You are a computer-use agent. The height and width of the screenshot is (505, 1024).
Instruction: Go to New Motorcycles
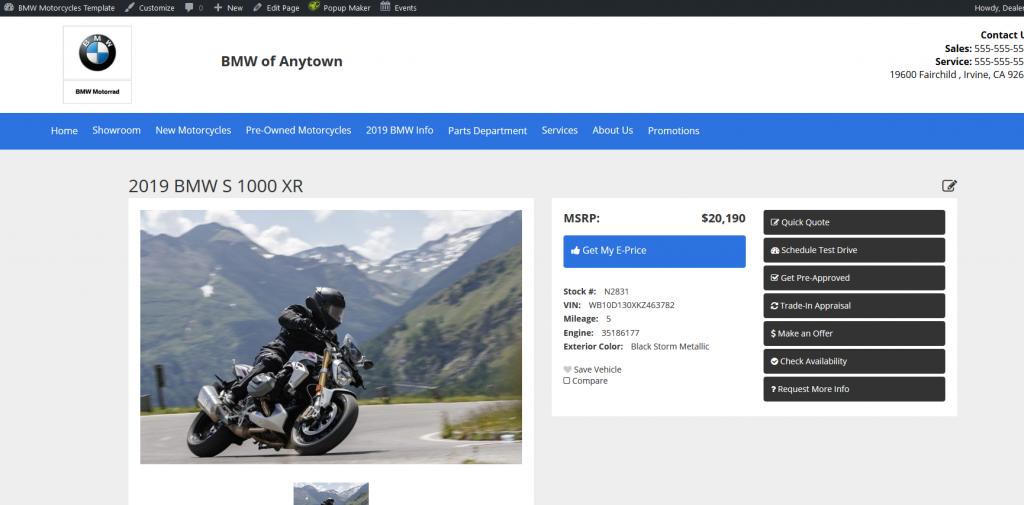[x=193, y=131]
